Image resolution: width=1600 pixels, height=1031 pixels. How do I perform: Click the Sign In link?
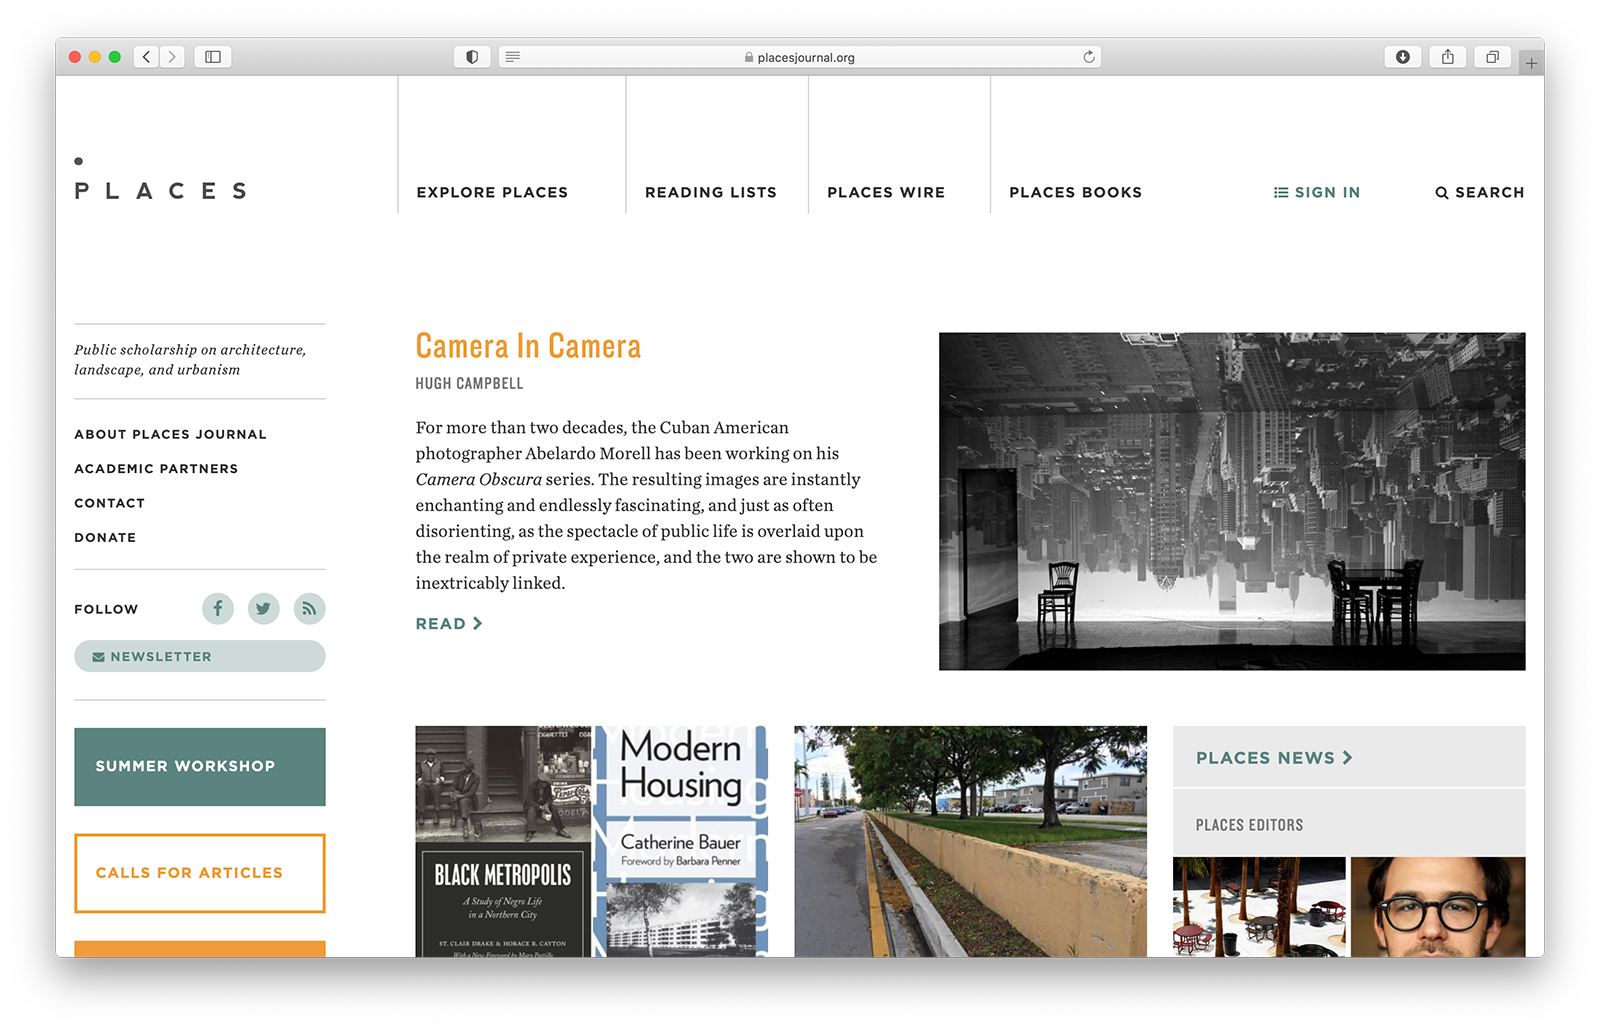[x=1317, y=192]
